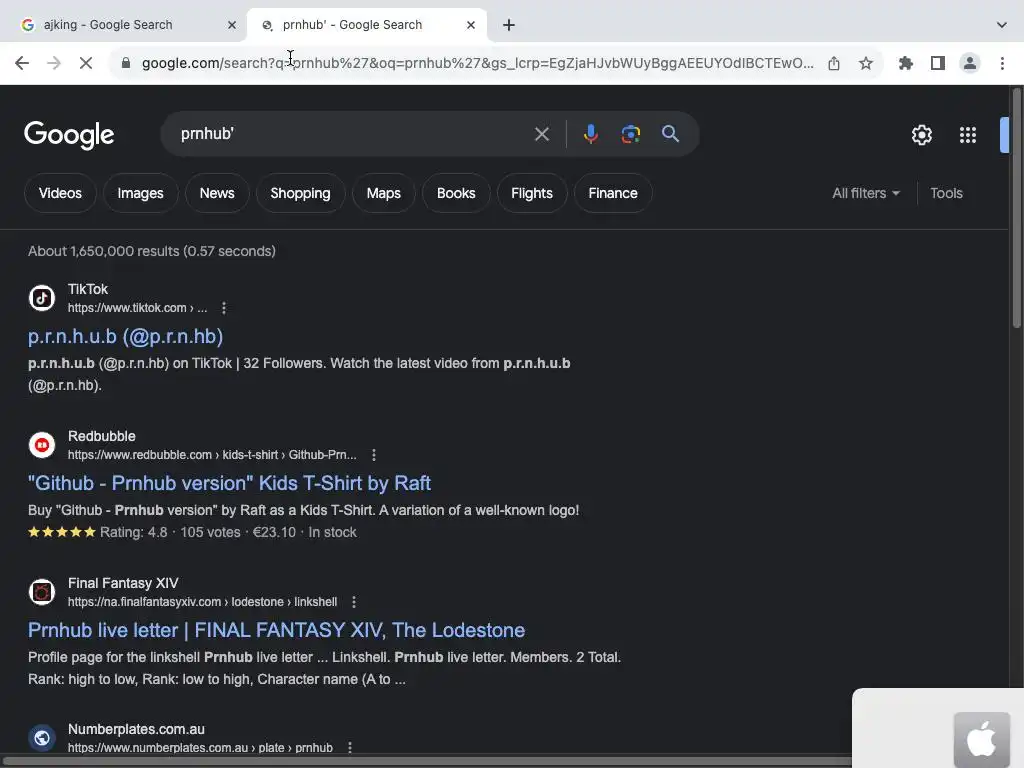Screen dimensions: 1024x768
Task: Click the address bar URL
Action: 478,63
